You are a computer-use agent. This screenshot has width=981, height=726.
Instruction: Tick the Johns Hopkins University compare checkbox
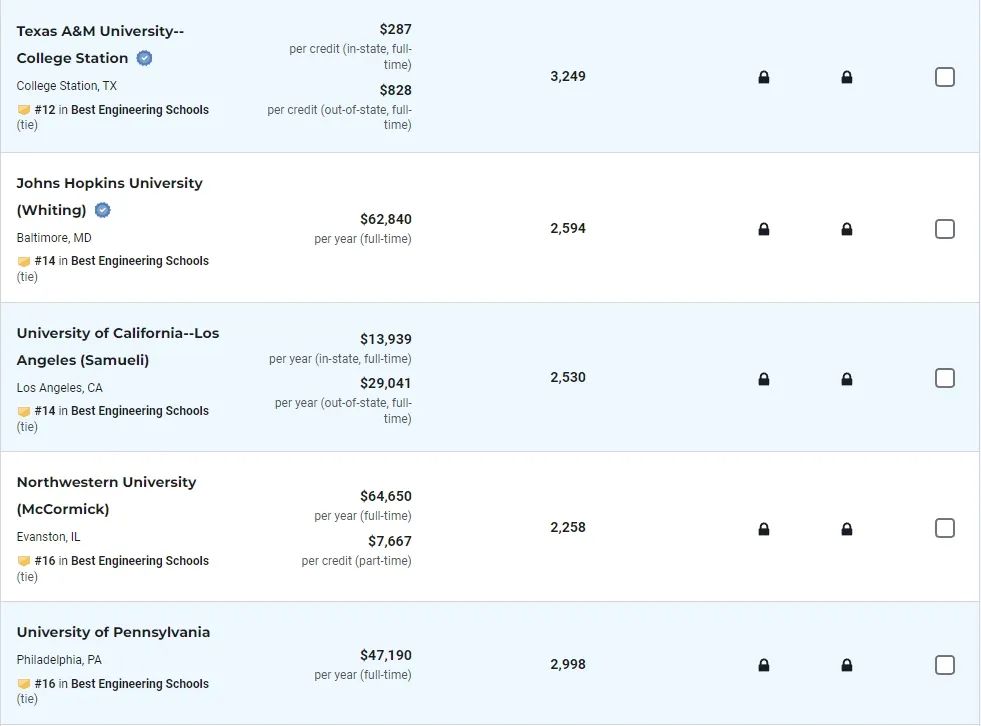945,229
